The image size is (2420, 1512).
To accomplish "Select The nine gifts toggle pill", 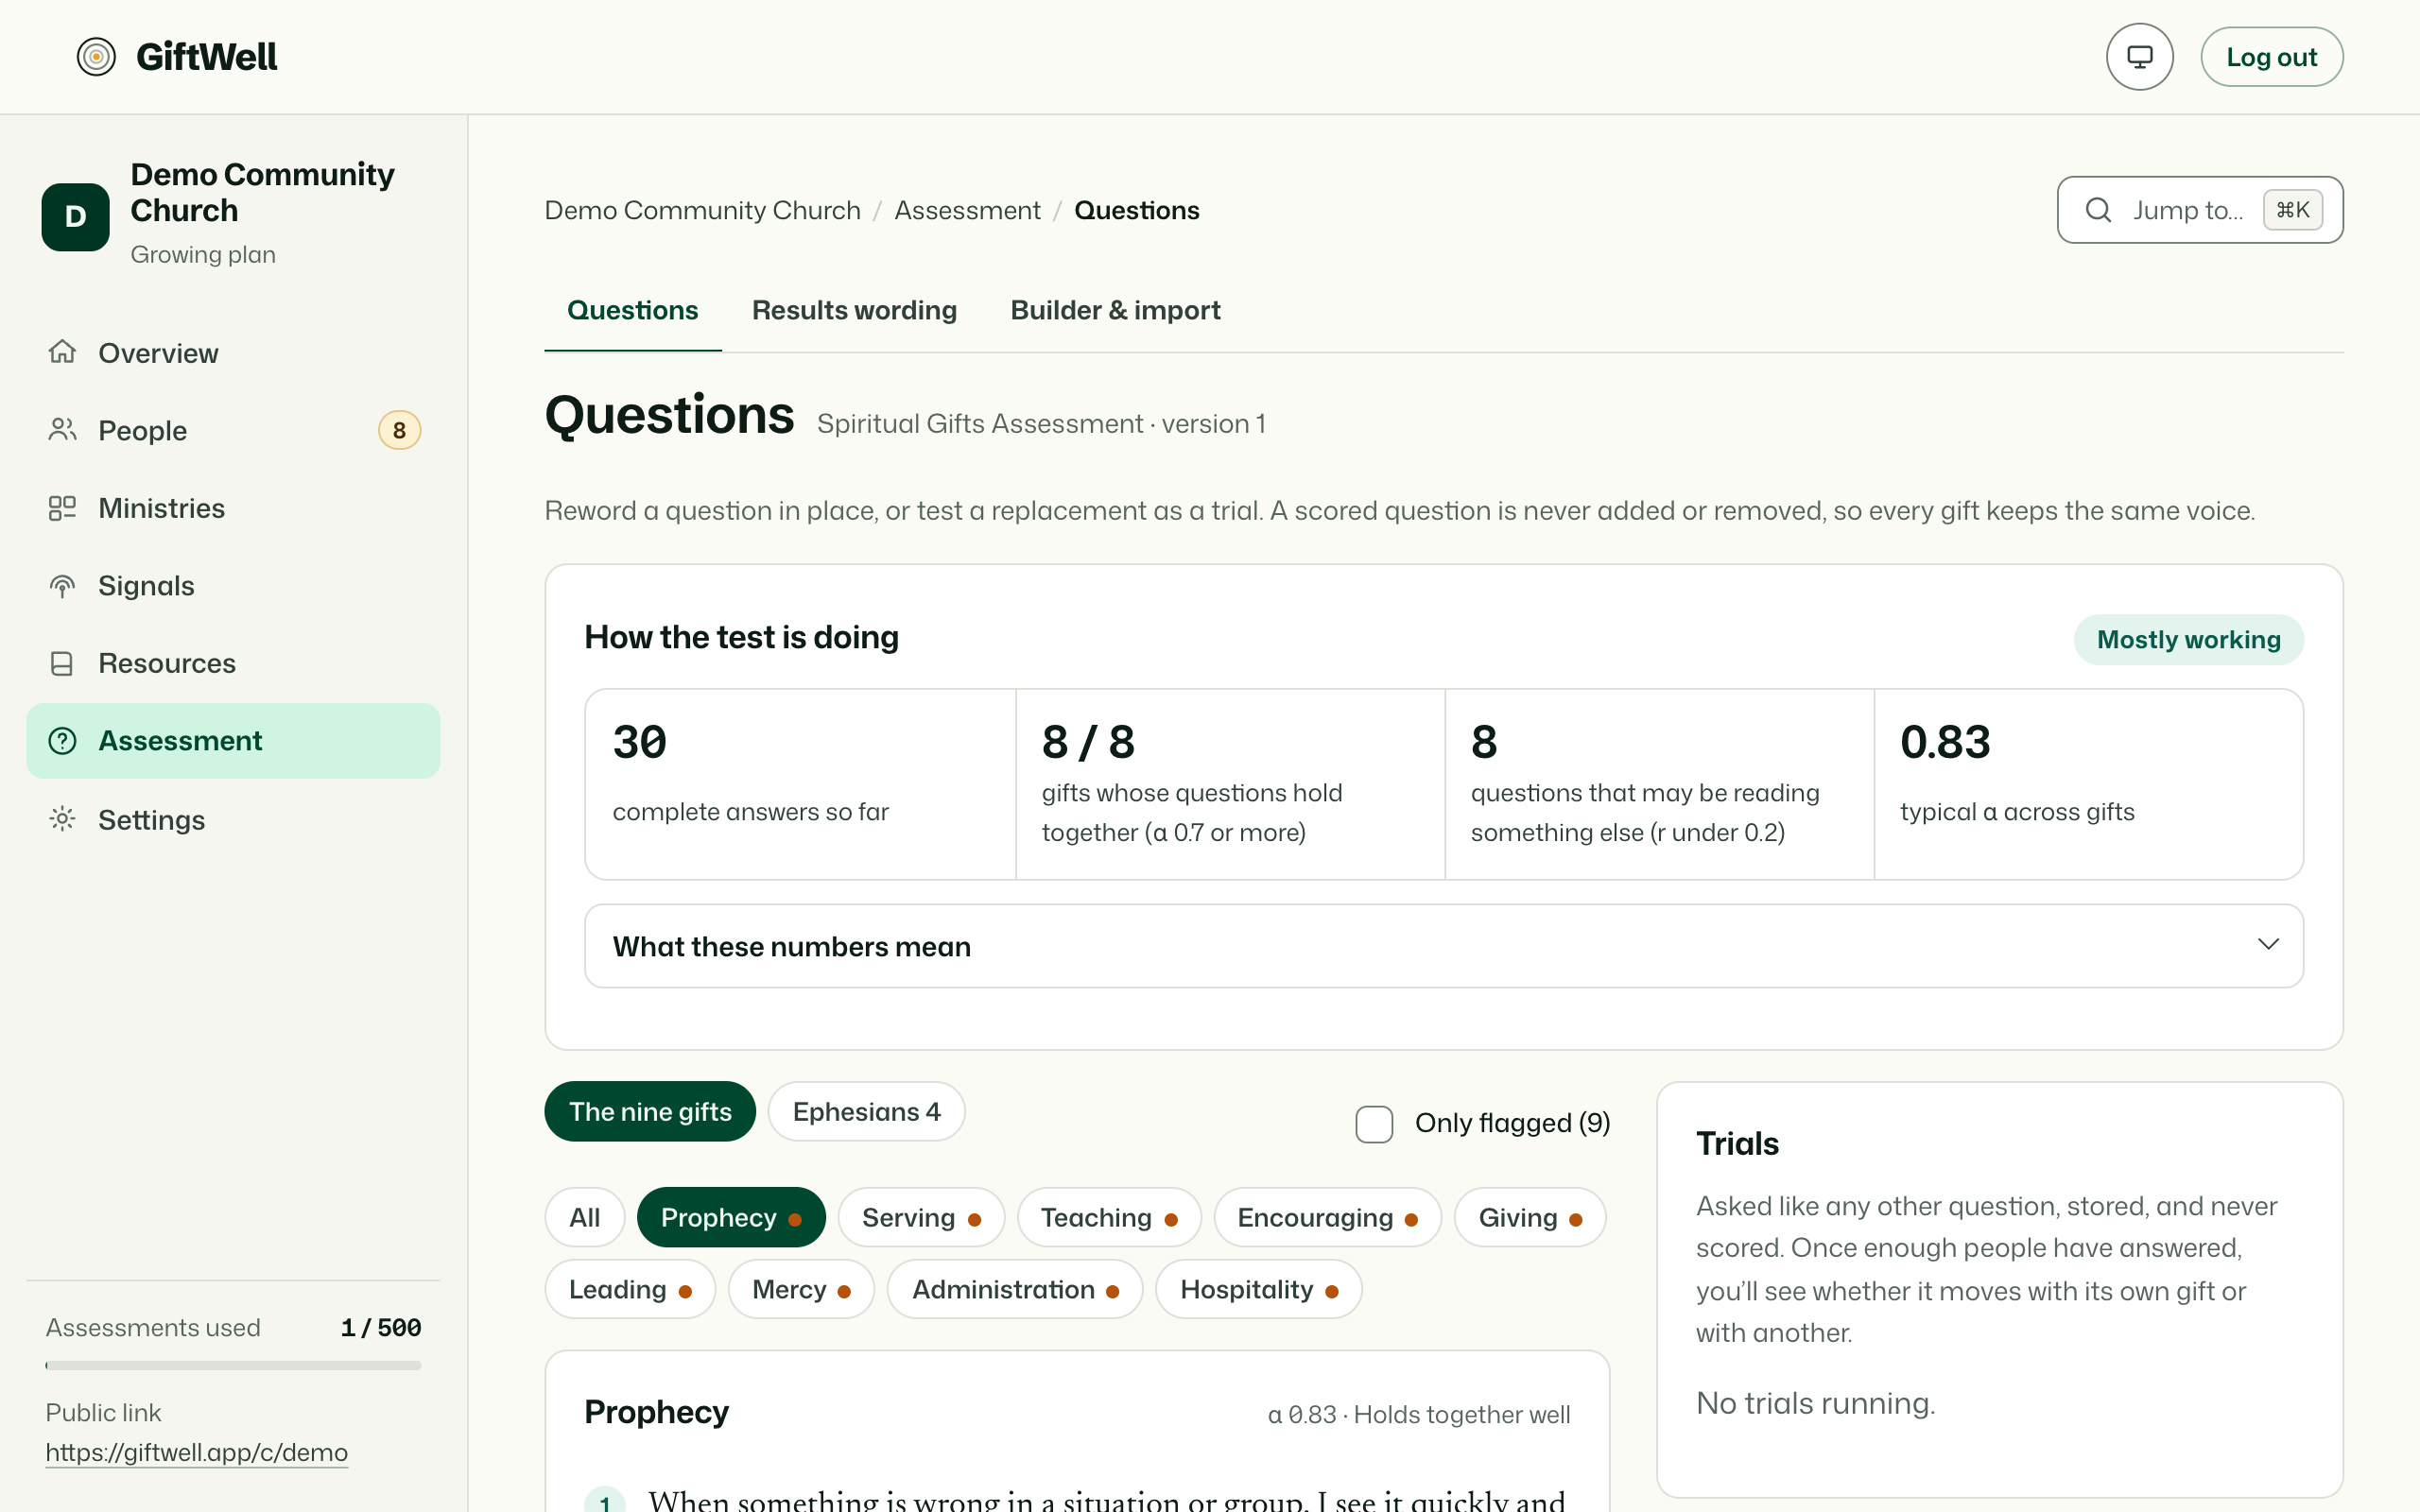I will click(x=650, y=1111).
